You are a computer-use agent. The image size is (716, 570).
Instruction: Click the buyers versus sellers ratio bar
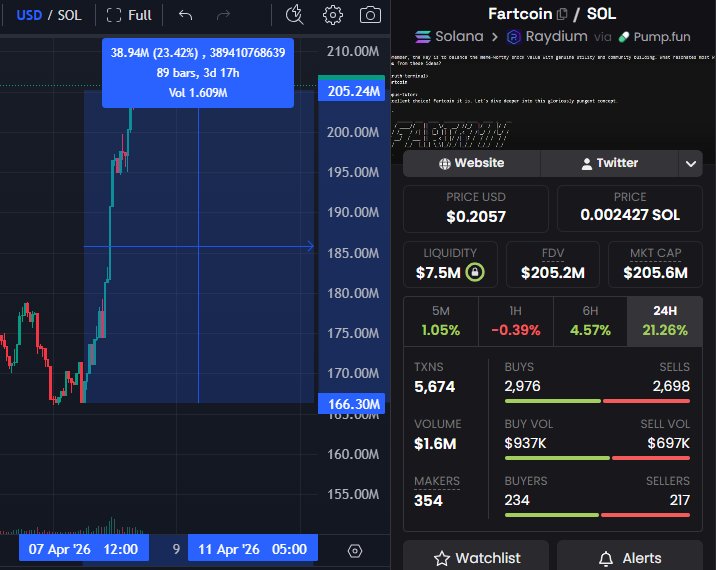(597, 515)
